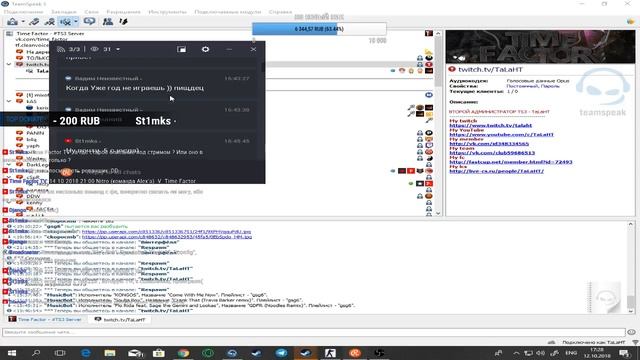Open the overlay settings gear

(205, 49)
